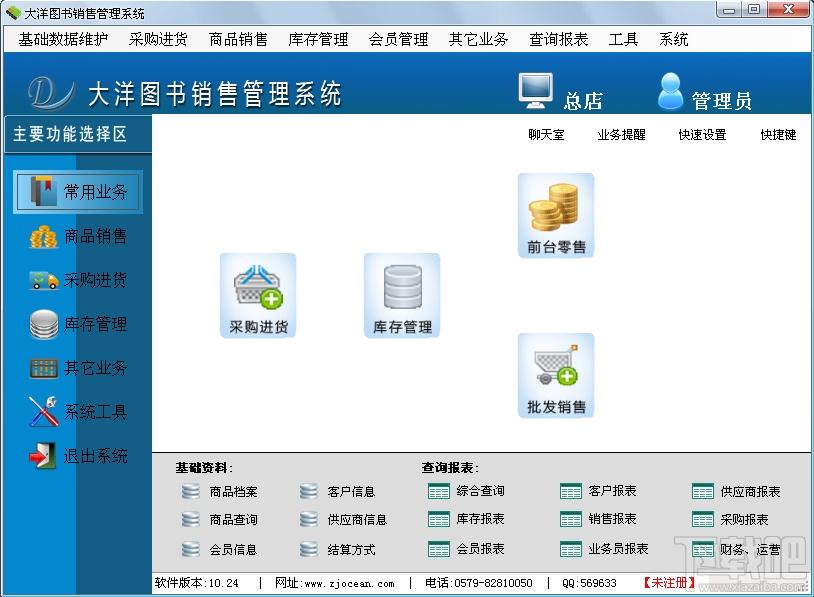Click the 【未注册】 status label
This screenshot has height=597, width=814.
pyautogui.click(x=669, y=582)
